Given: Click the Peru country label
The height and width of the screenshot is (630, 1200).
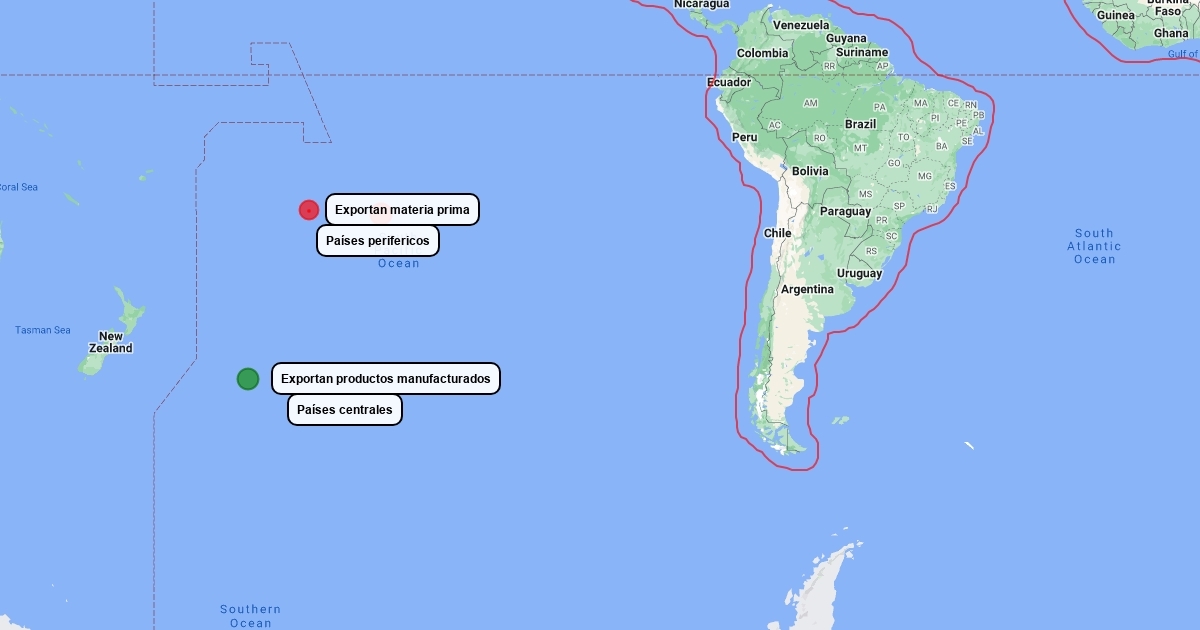Looking at the screenshot, I should click(x=744, y=137).
